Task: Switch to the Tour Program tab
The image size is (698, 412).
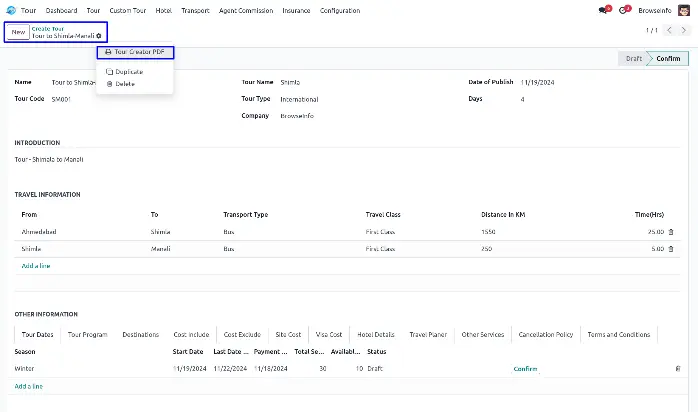Action: [88, 334]
